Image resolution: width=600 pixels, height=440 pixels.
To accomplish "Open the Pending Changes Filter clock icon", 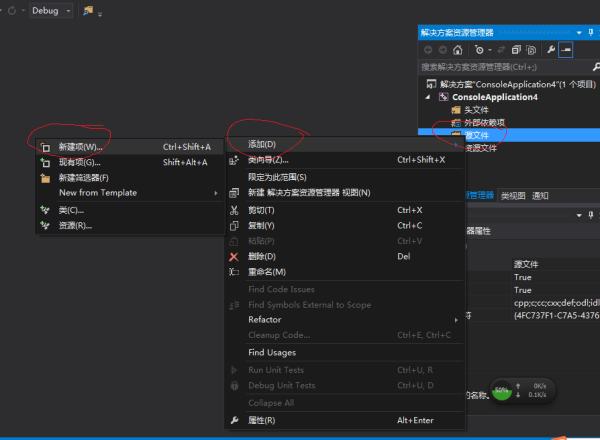I will [479, 50].
